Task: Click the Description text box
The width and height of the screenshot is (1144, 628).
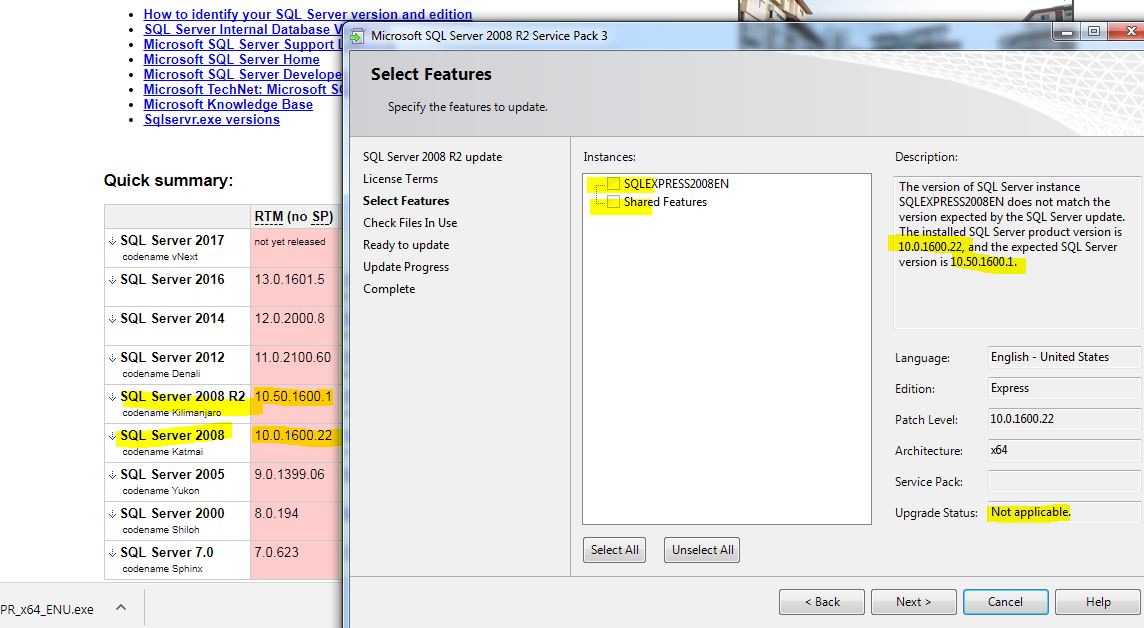Action: click(x=1017, y=252)
